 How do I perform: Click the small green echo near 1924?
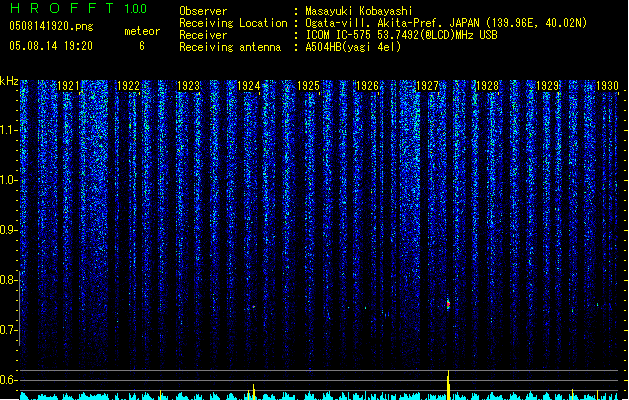click(x=254, y=307)
